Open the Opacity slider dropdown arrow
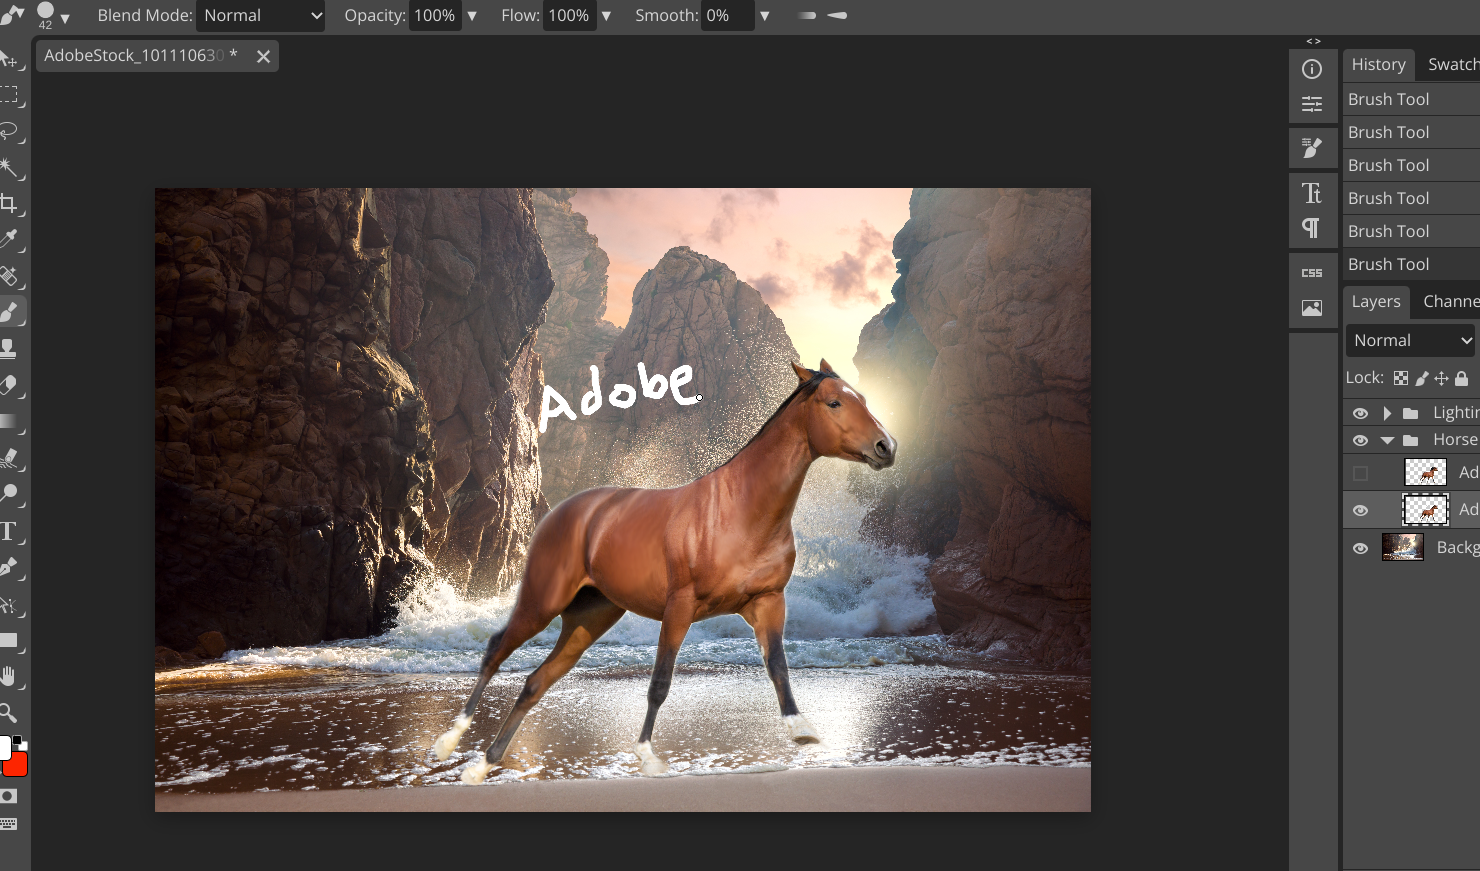Image resolution: width=1480 pixels, height=871 pixels. coord(472,16)
